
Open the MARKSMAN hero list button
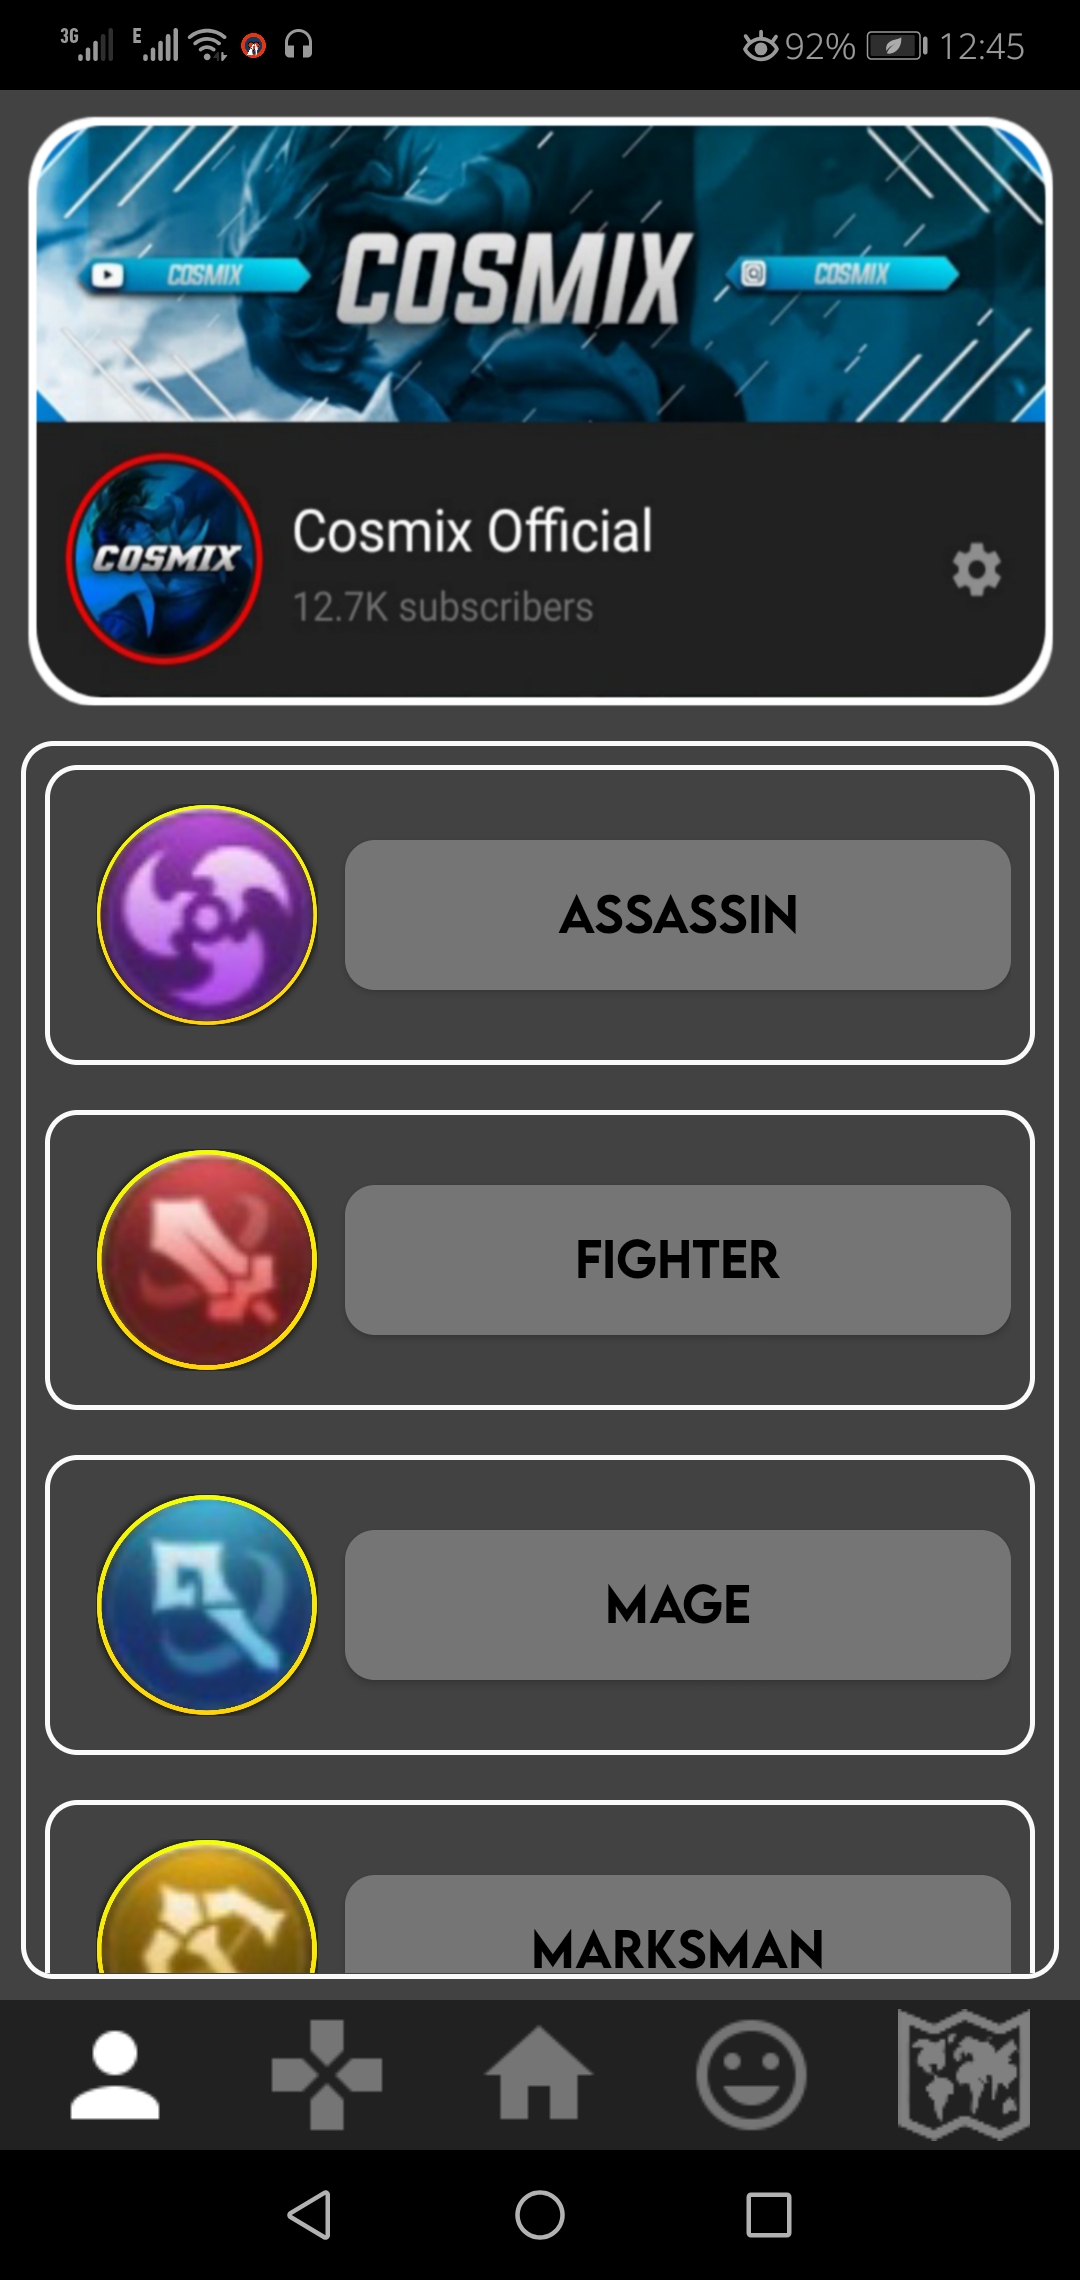point(678,1925)
